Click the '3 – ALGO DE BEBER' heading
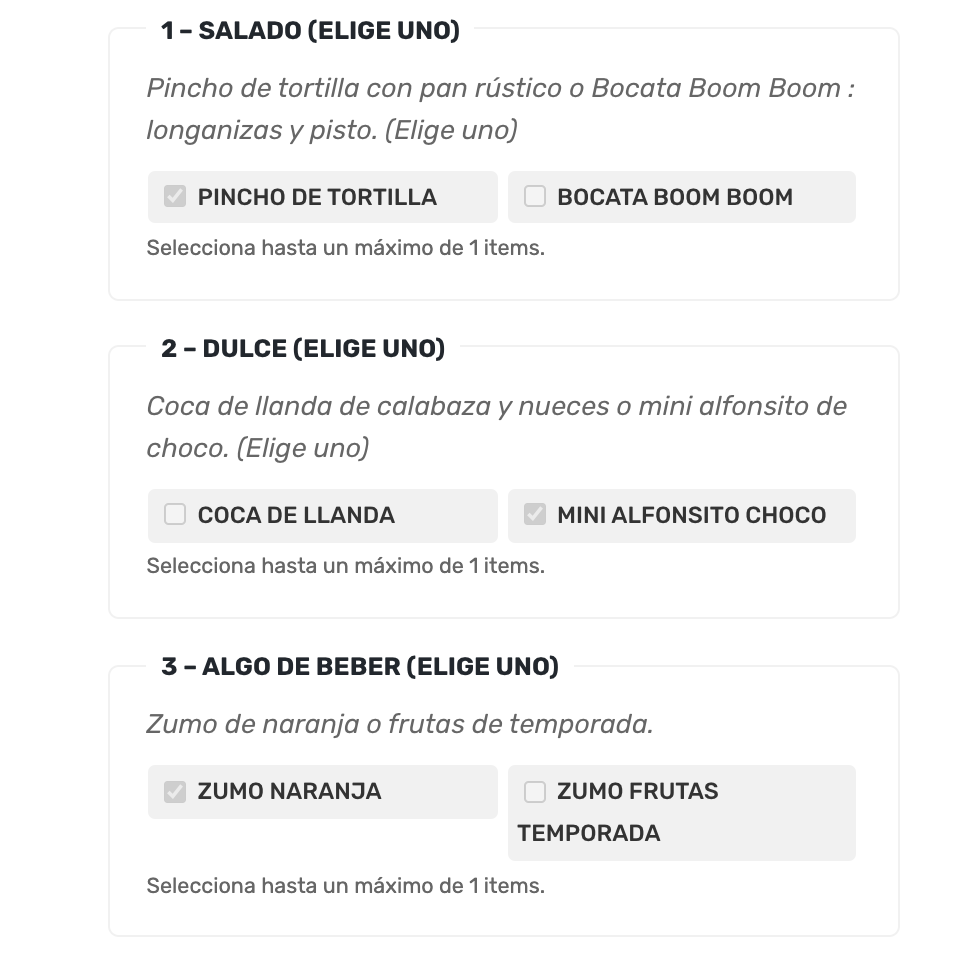Screen dimensions: 972x964 [360, 666]
